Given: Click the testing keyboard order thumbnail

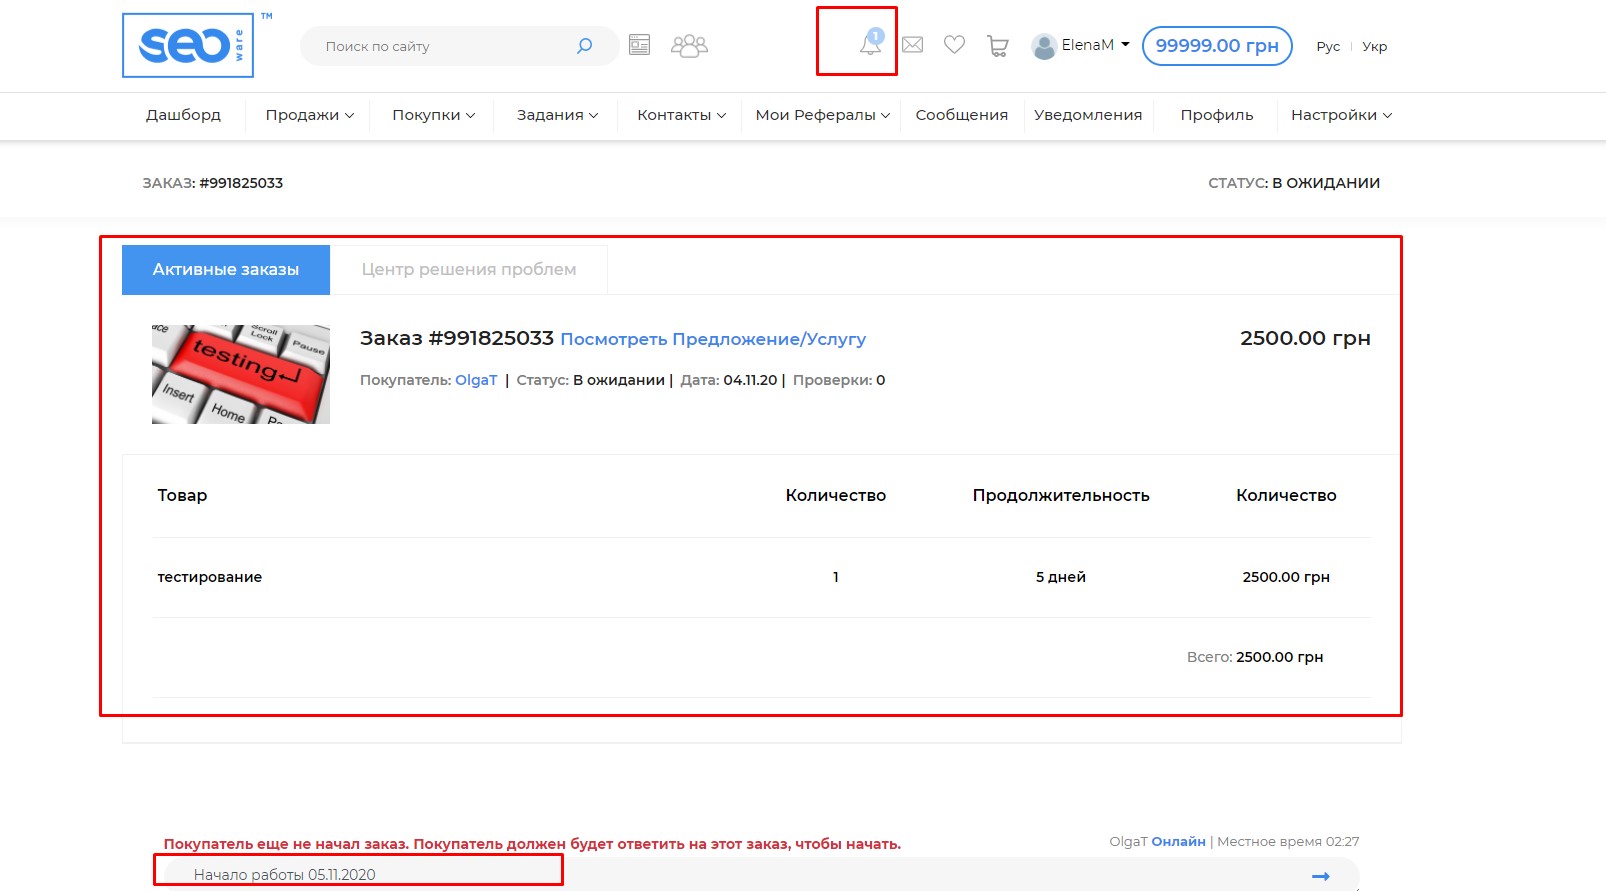Looking at the screenshot, I should coord(241,374).
